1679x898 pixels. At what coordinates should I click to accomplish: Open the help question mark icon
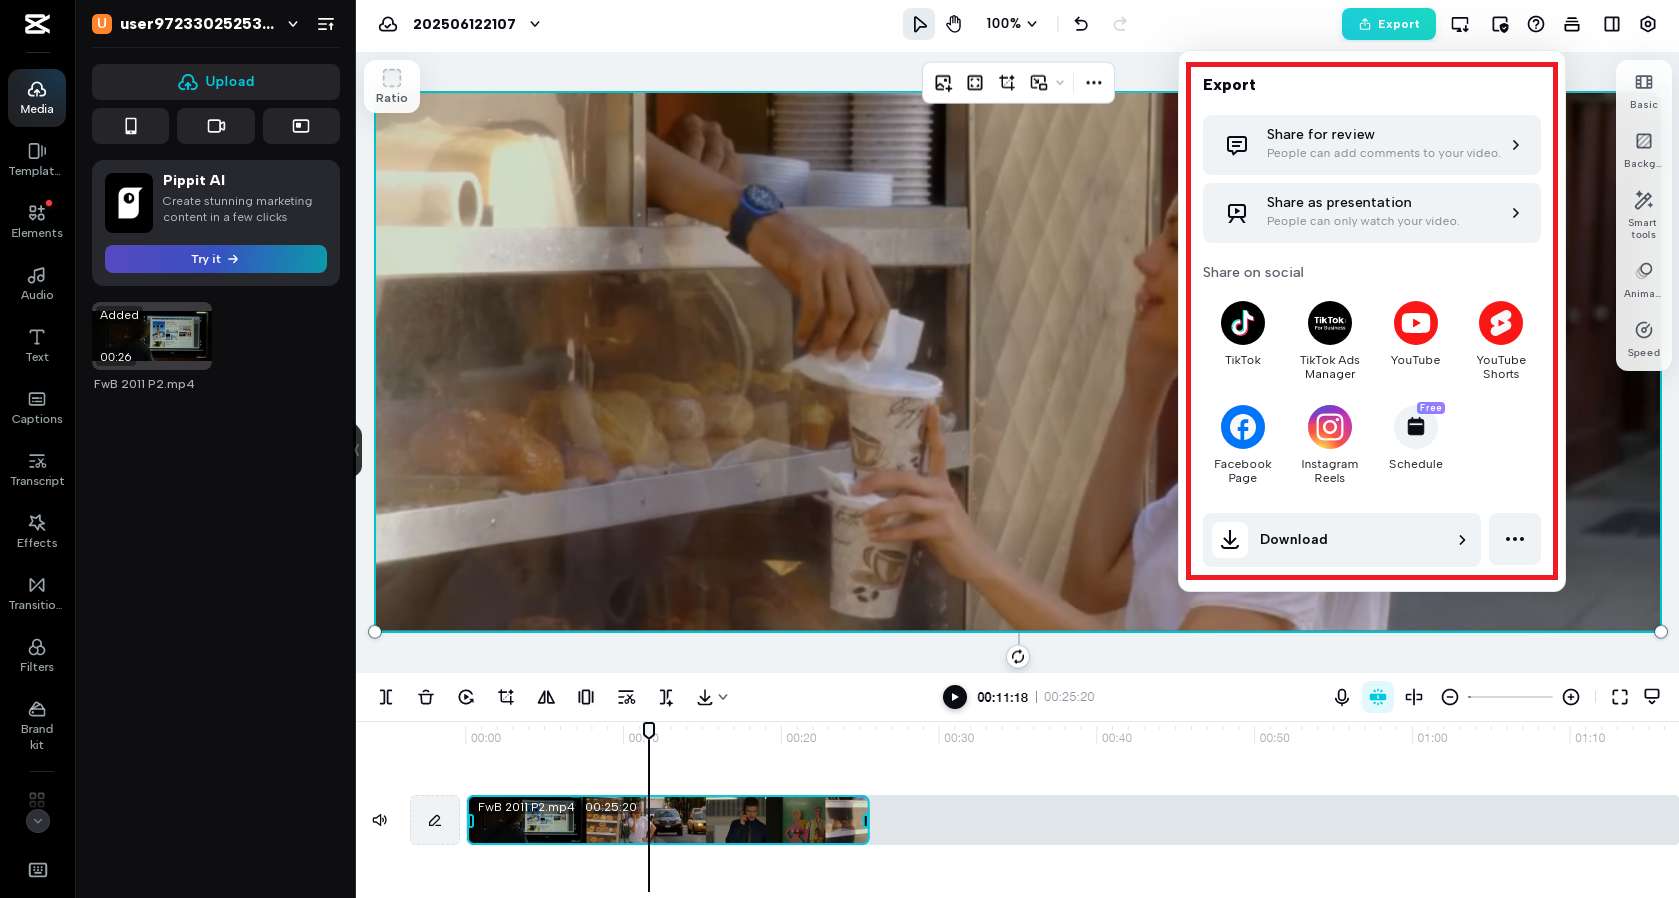[x=1536, y=24]
